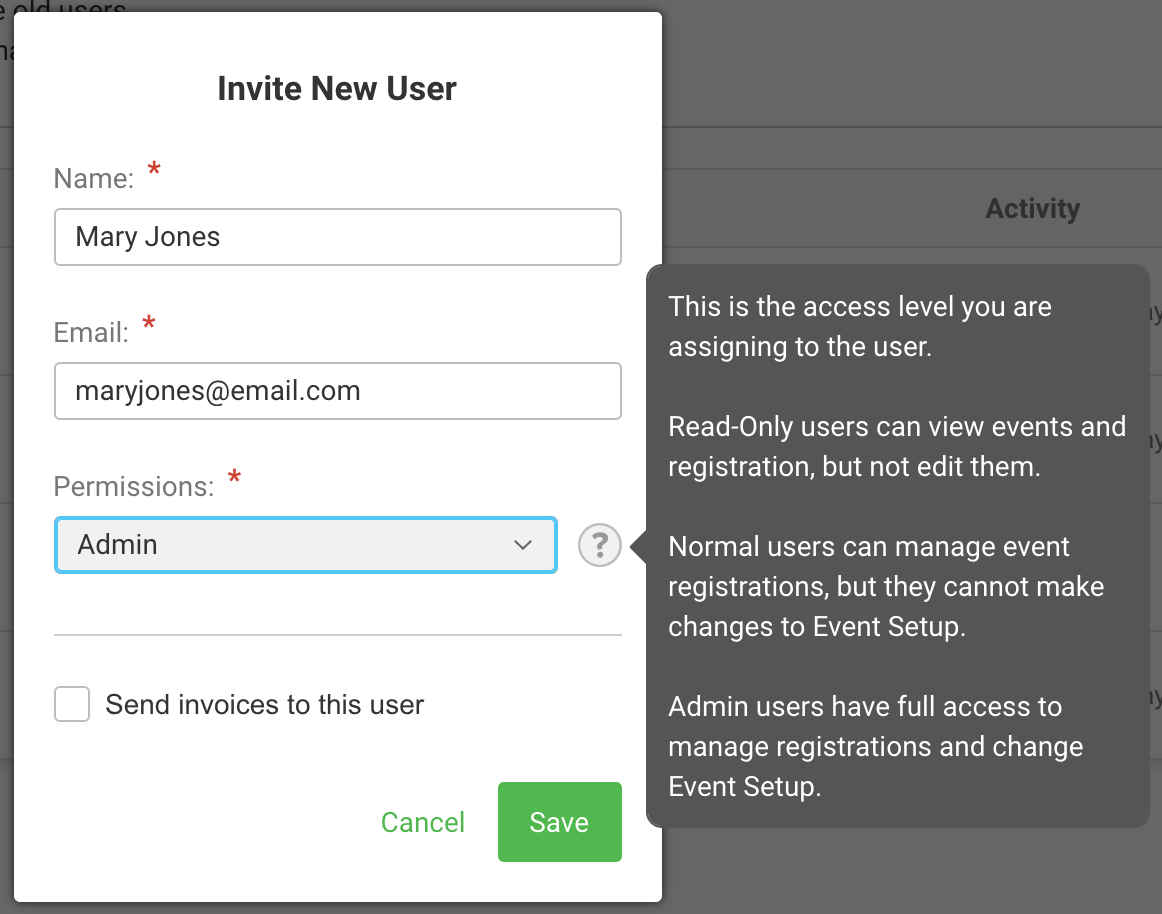The width and height of the screenshot is (1162, 914).
Task: Click the "Email:" field label
Action: tap(91, 332)
